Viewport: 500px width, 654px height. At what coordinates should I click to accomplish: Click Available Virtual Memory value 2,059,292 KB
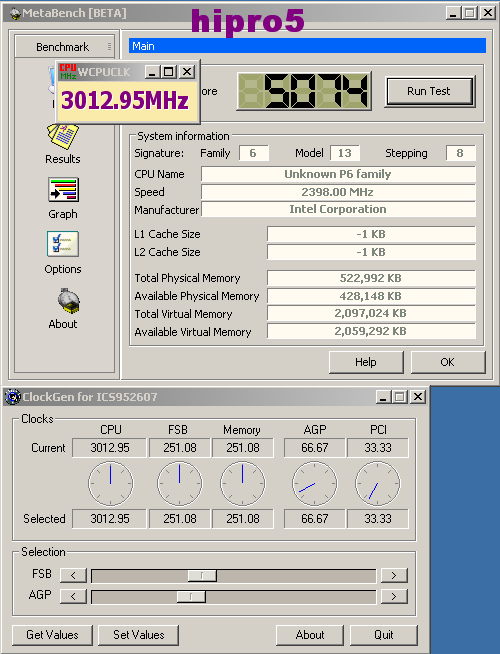pyautogui.click(x=371, y=331)
